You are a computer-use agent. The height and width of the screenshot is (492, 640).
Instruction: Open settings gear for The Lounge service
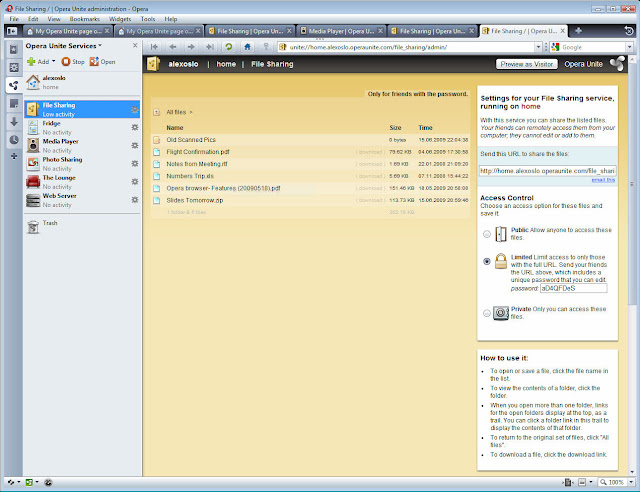(x=135, y=181)
